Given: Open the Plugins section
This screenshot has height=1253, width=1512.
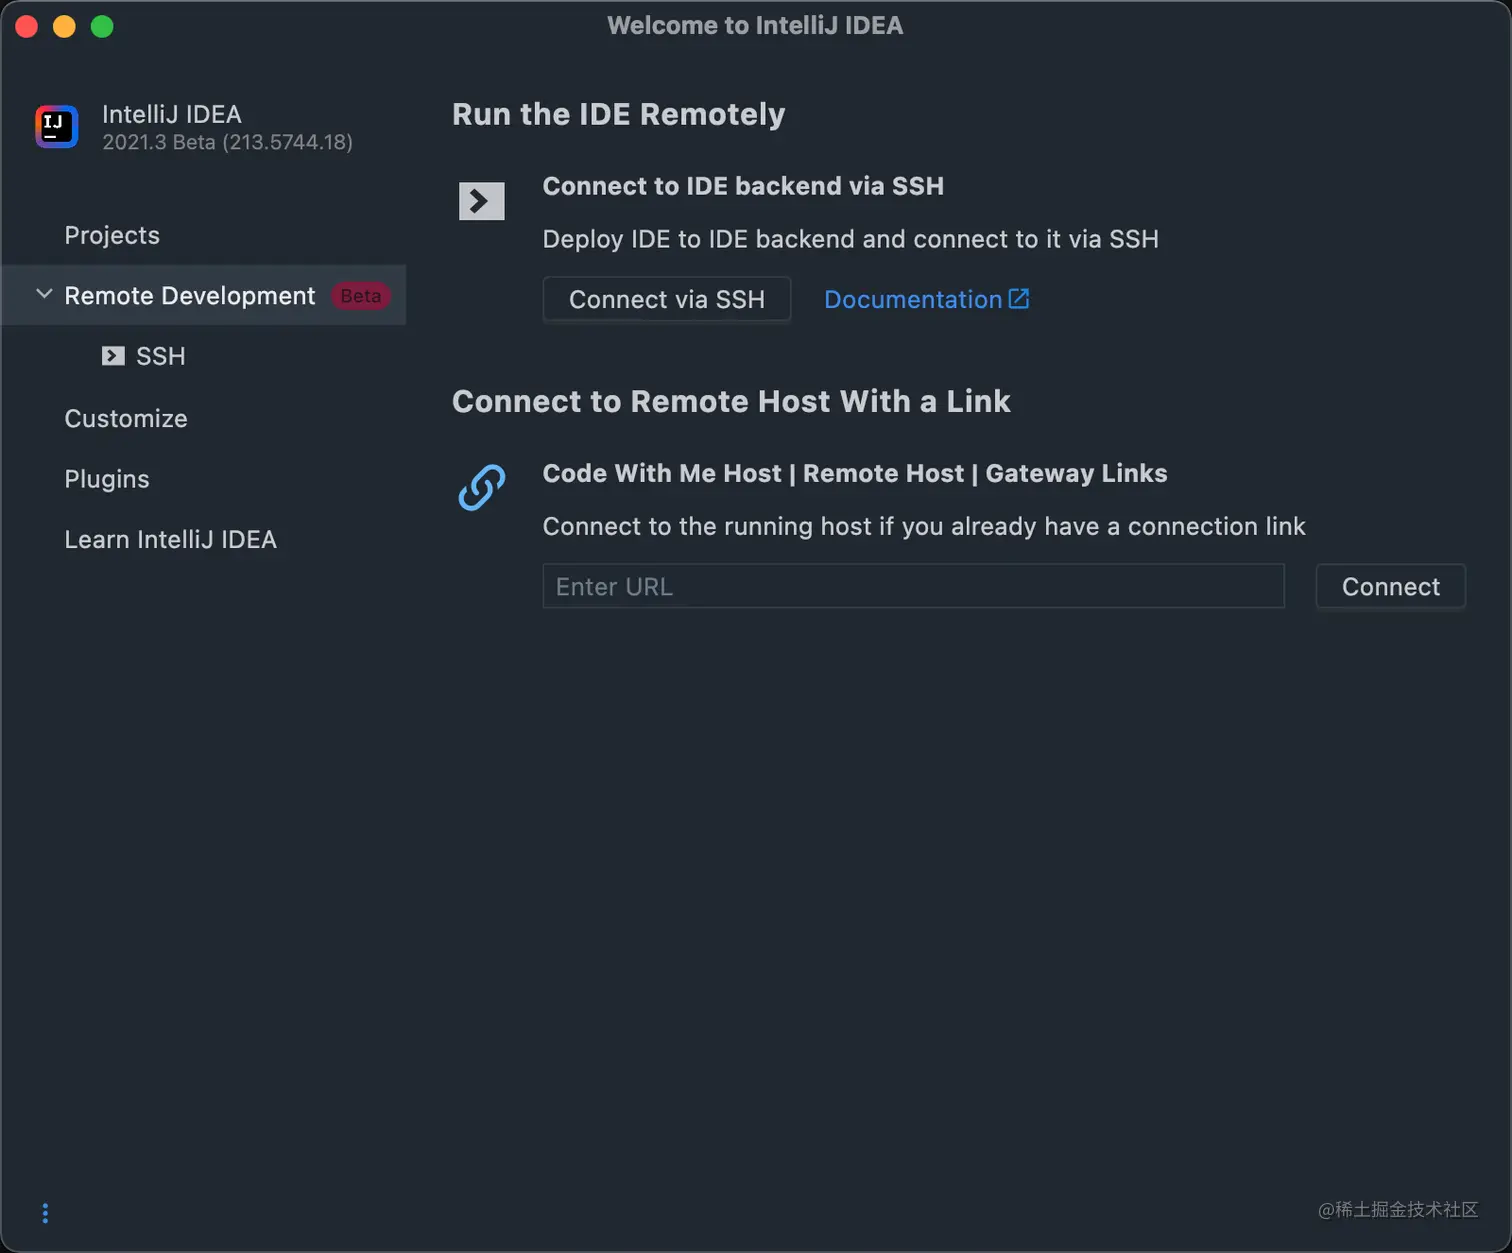Looking at the screenshot, I should click(x=107, y=479).
